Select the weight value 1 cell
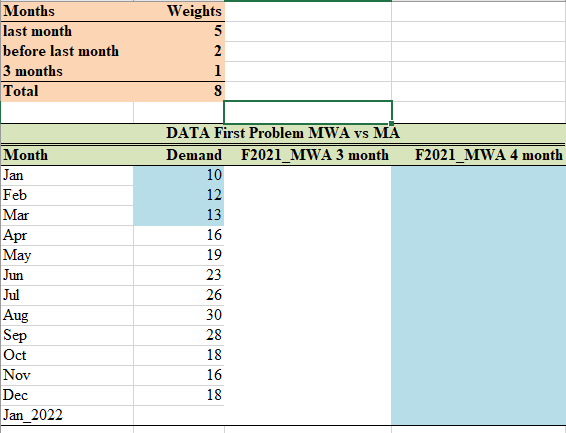This screenshot has width=566, height=433. (179, 71)
